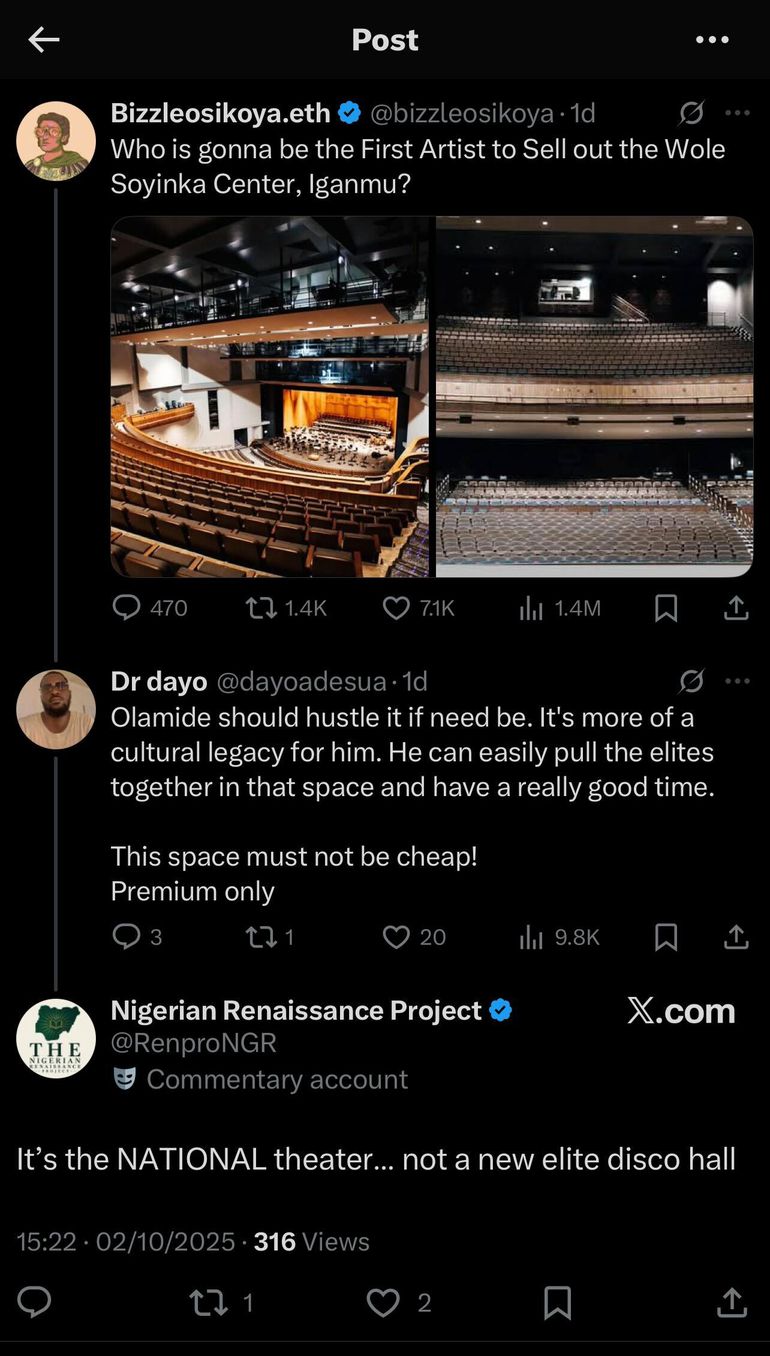Reply to Bizzleosikoya's post via comment icon
The width and height of the screenshot is (770, 1356).
127,608
